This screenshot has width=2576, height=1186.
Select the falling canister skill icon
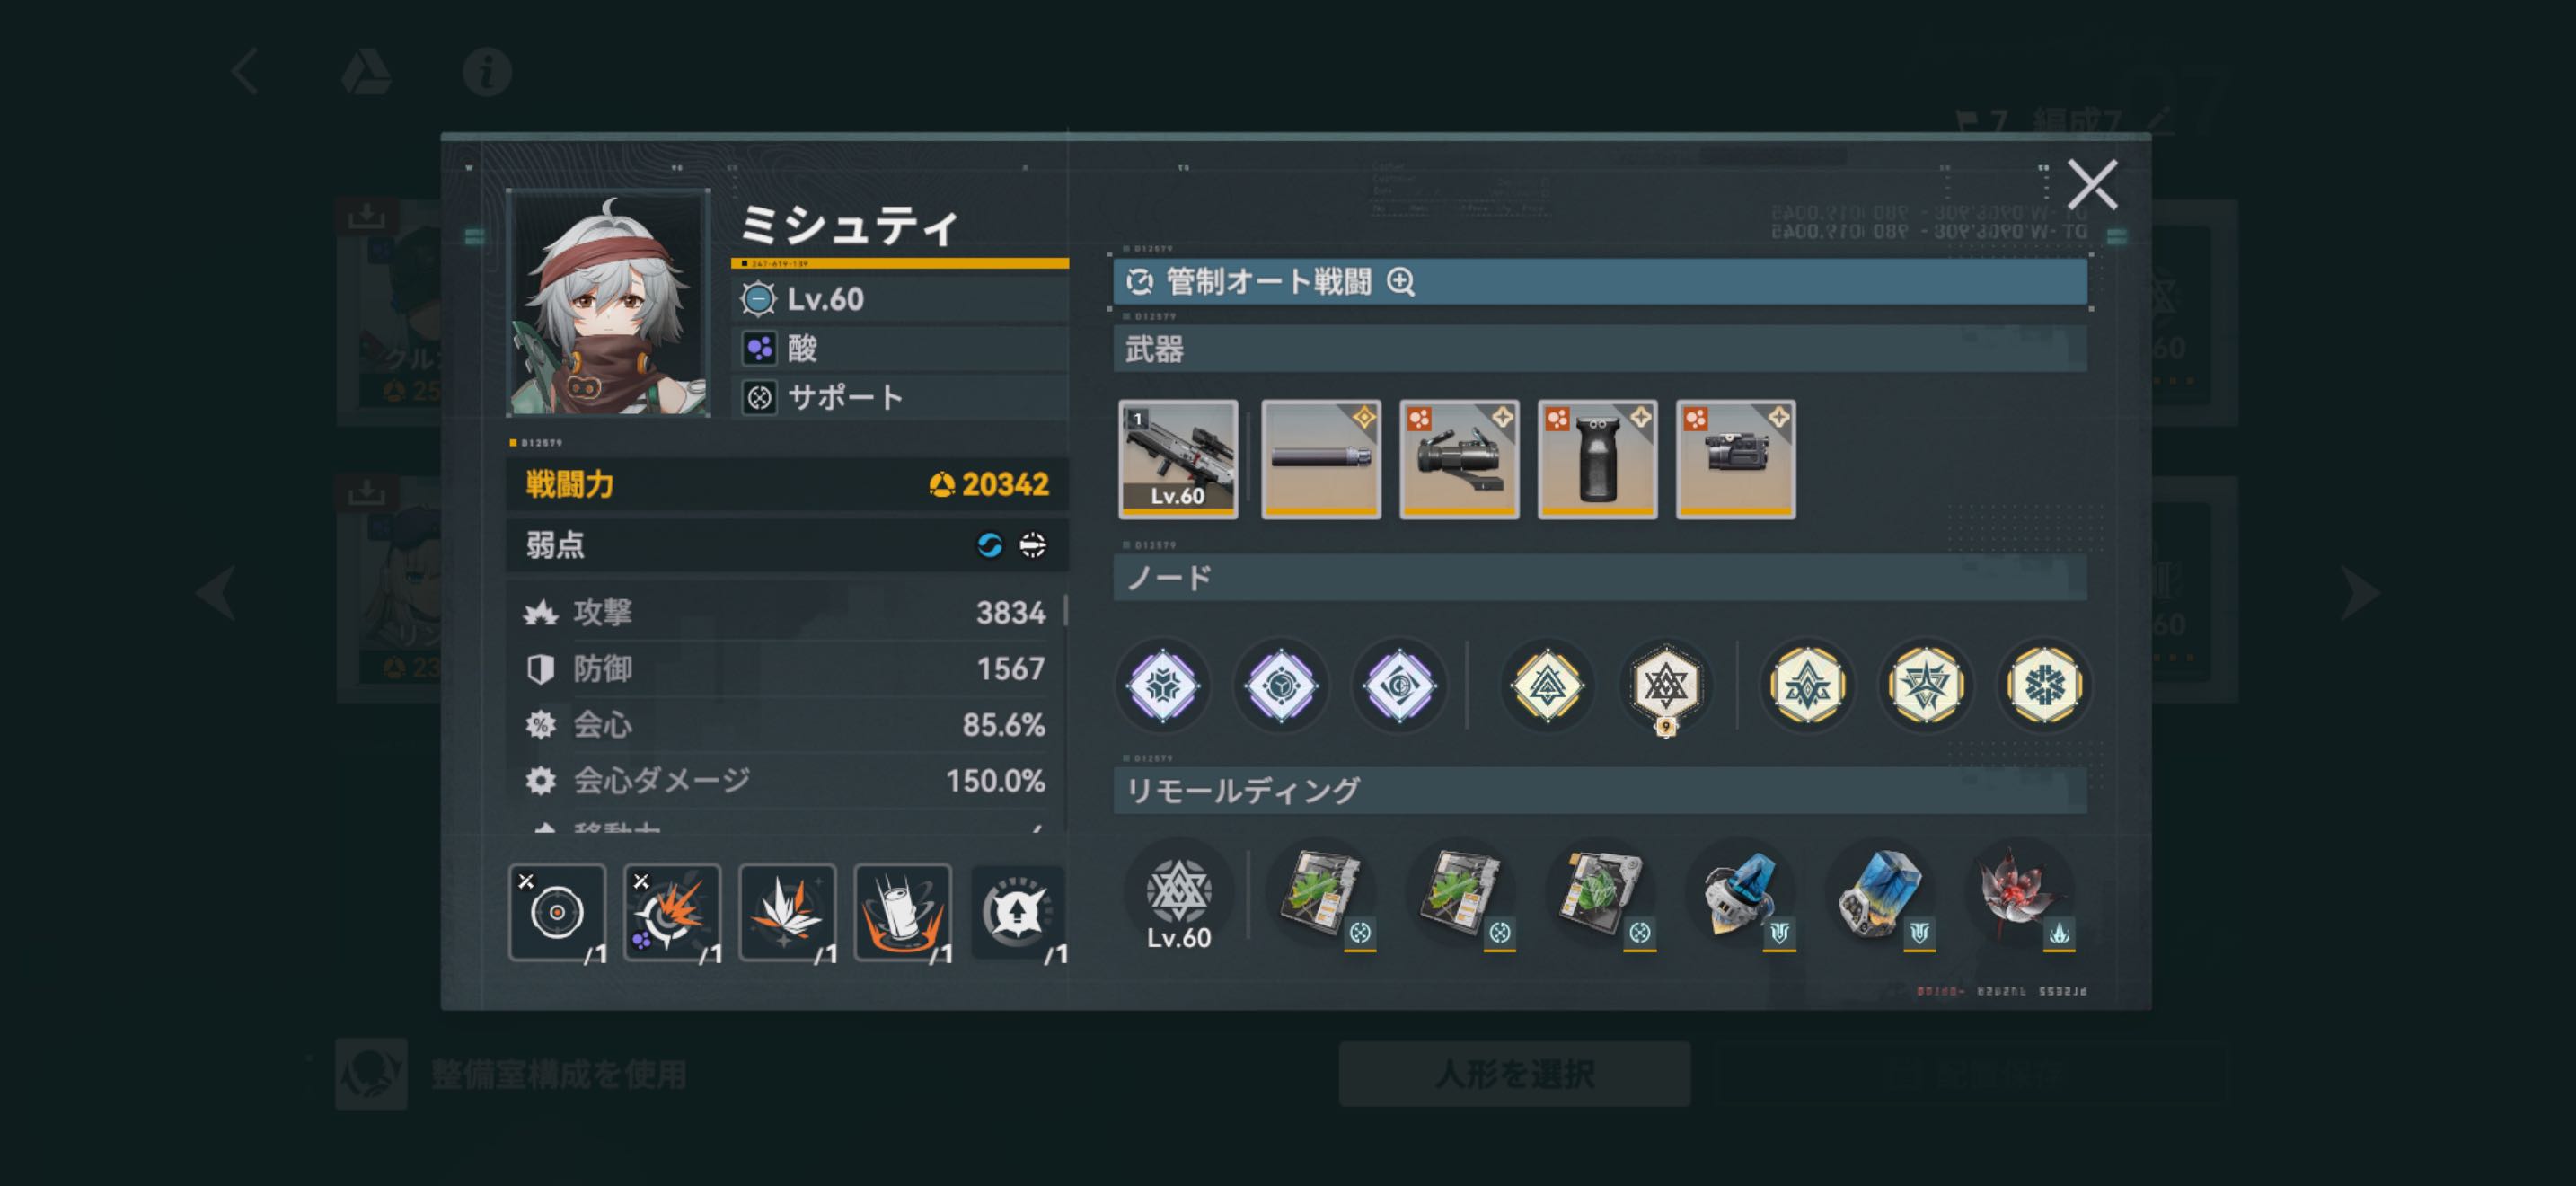(903, 912)
